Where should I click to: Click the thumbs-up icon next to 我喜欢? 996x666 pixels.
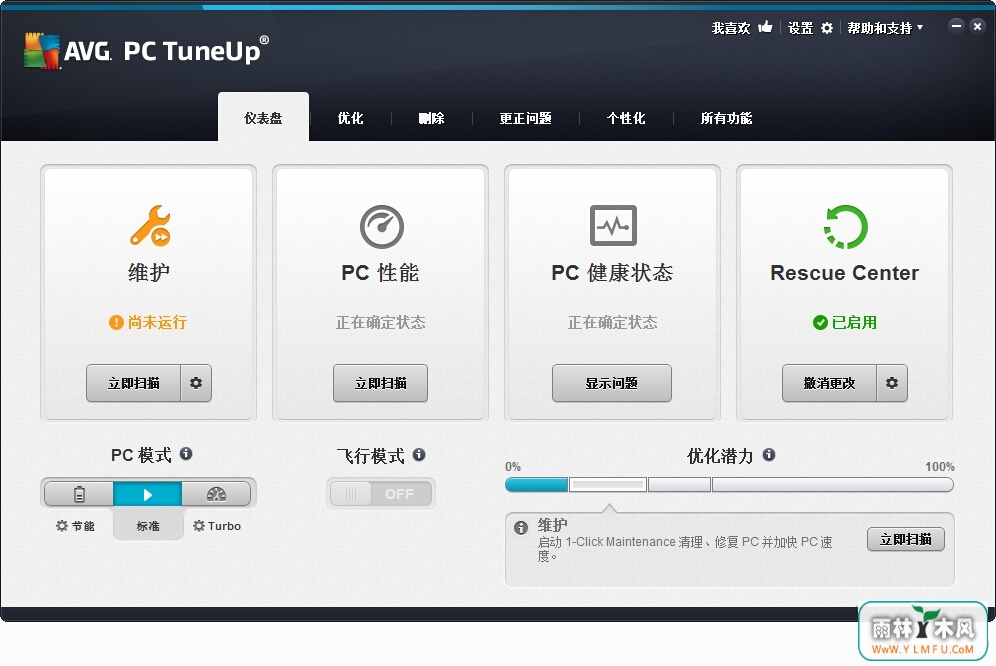click(x=765, y=27)
